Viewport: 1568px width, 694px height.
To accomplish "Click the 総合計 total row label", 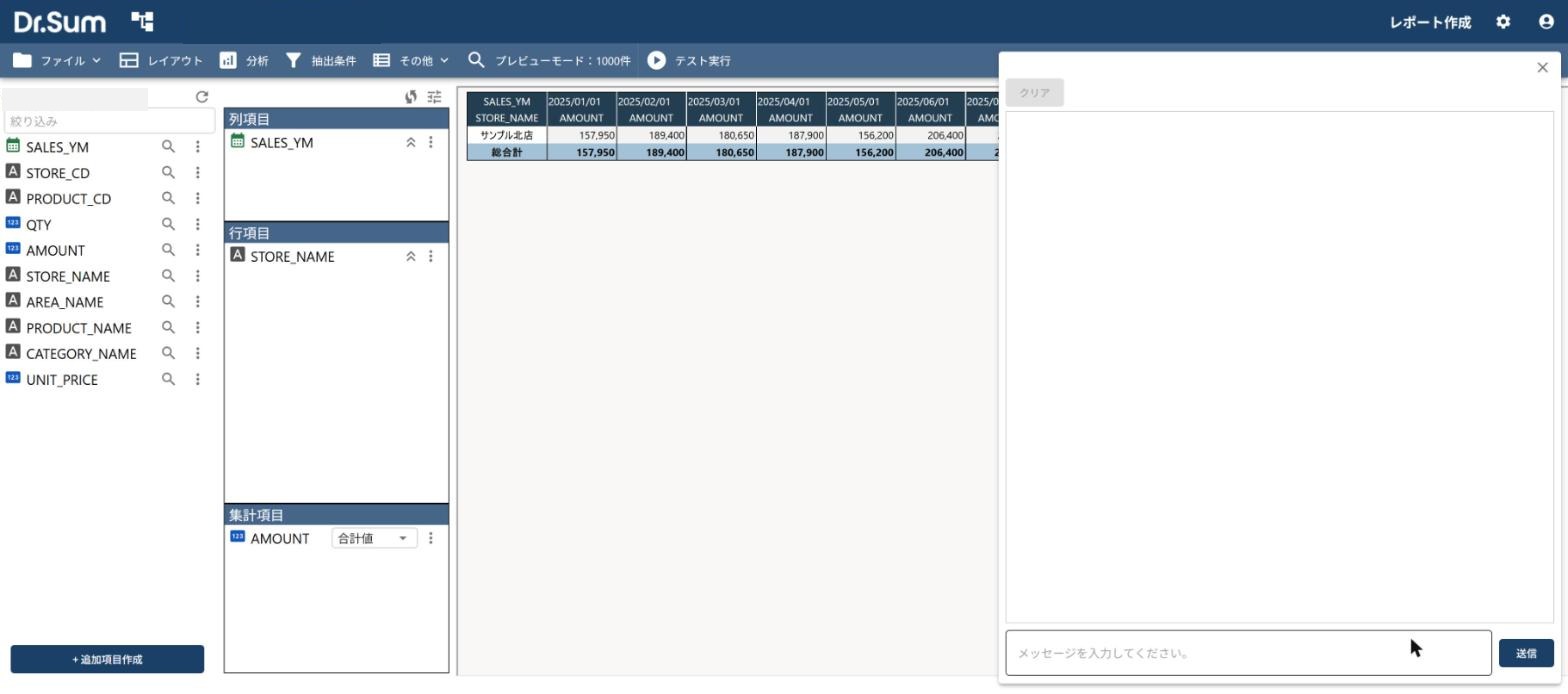I will click(507, 152).
